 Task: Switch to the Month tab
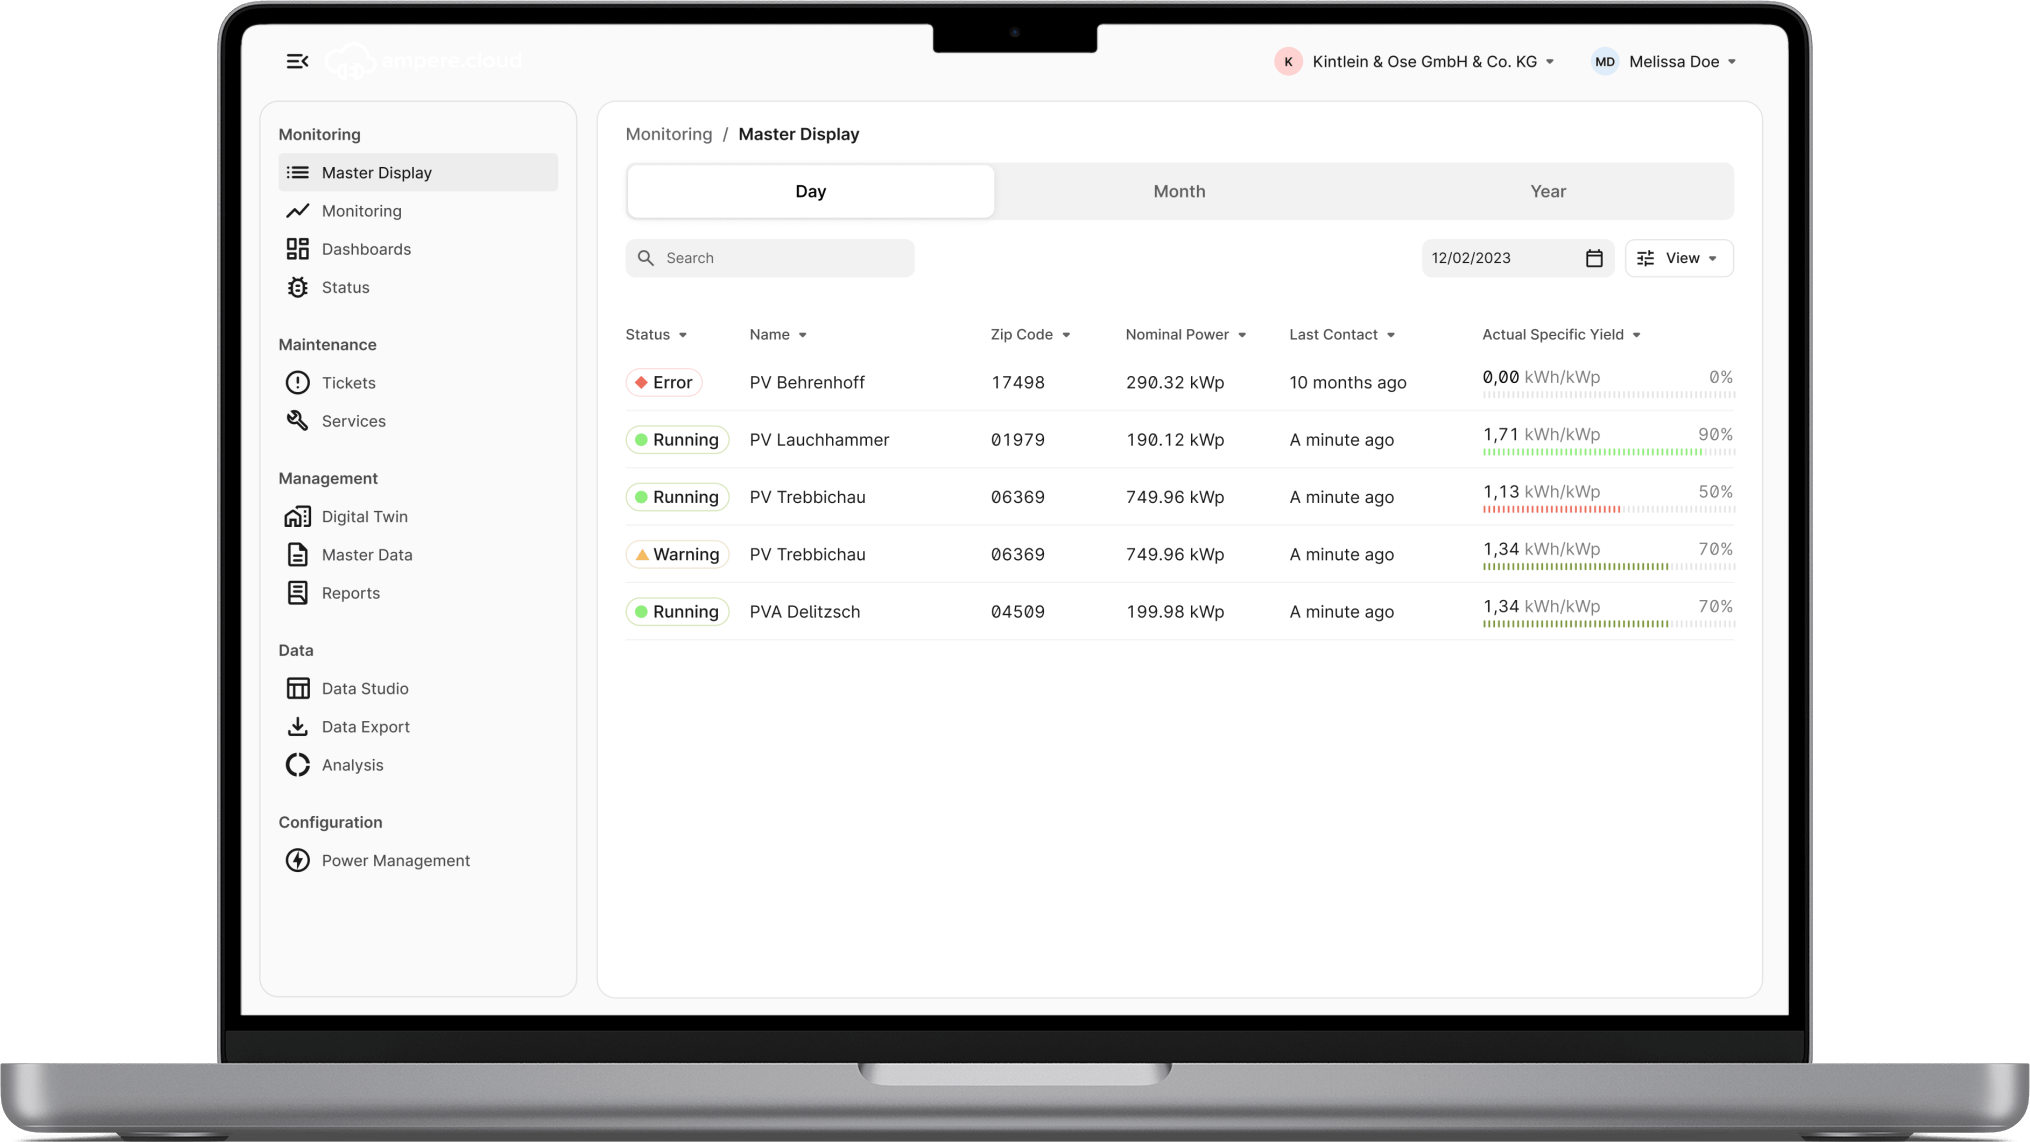click(x=1179, y=192)
